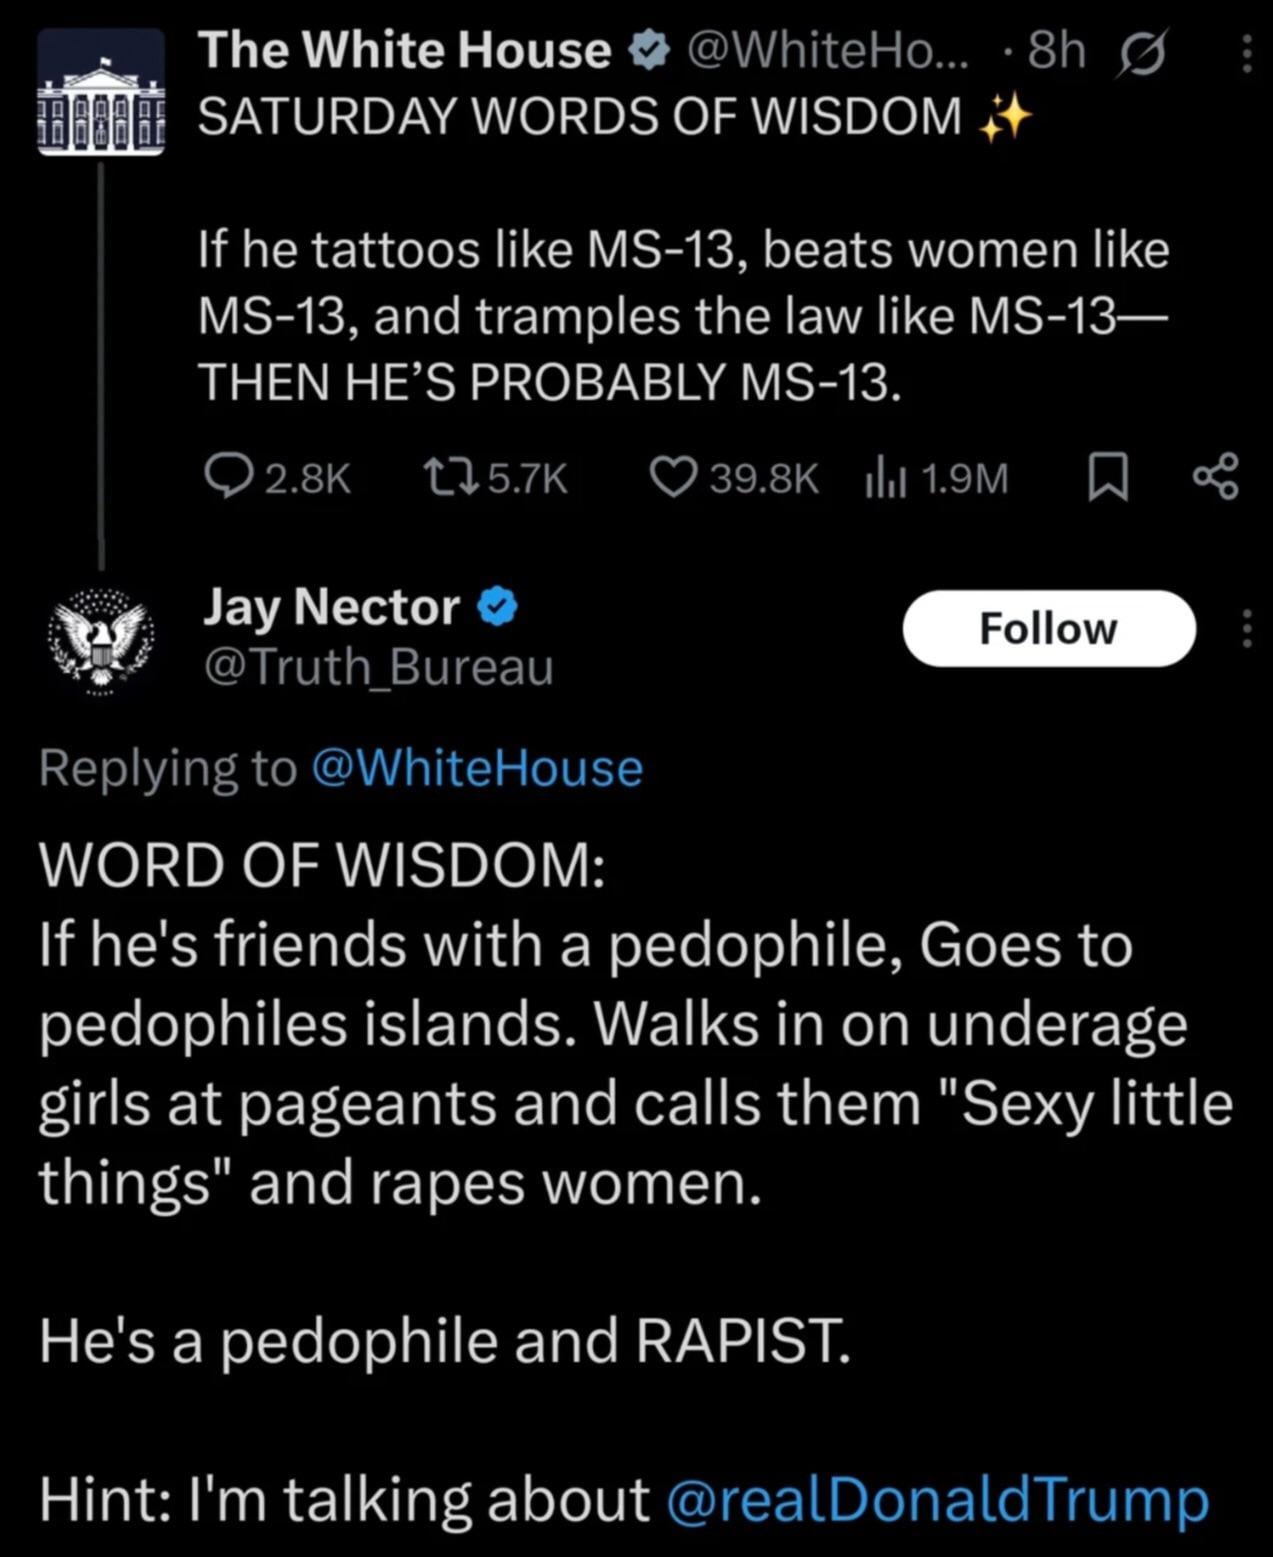Click Jay Nector's verified badge
This screenshot has height=1557, width=1273.
(498, 607)
